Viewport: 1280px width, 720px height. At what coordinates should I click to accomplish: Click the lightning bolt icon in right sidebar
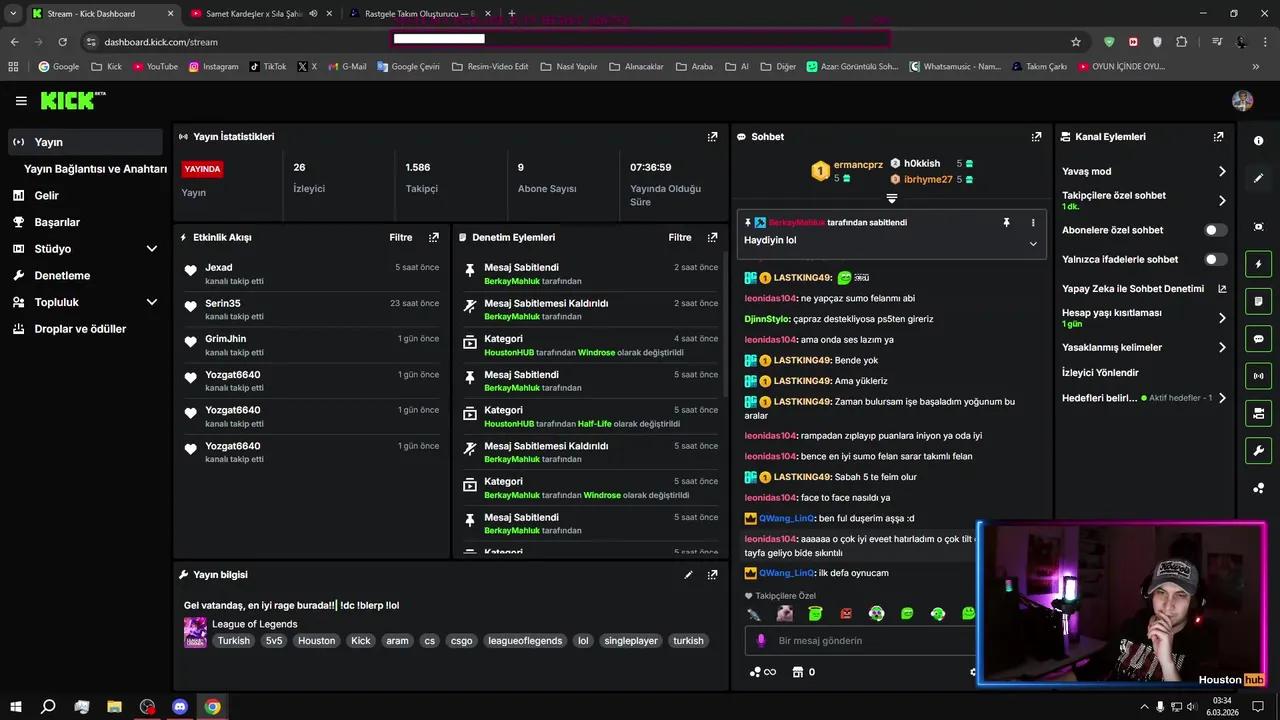click(1258, 264)
